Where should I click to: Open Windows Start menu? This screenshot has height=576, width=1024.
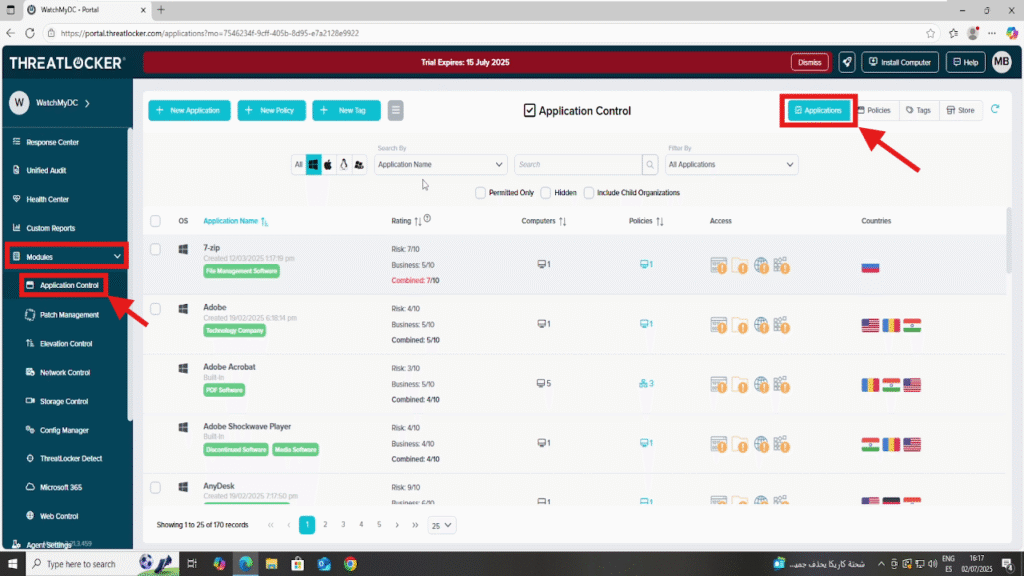coord(12,564)
